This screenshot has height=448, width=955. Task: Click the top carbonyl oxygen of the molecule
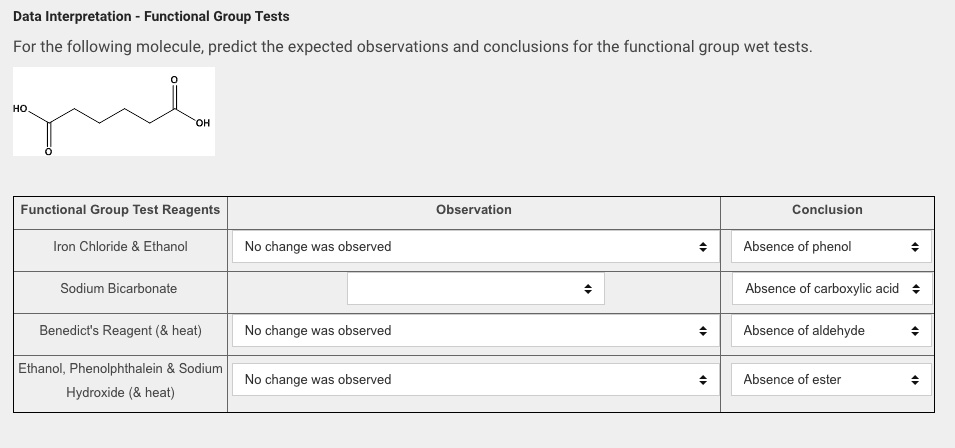(x=174, y=79)
